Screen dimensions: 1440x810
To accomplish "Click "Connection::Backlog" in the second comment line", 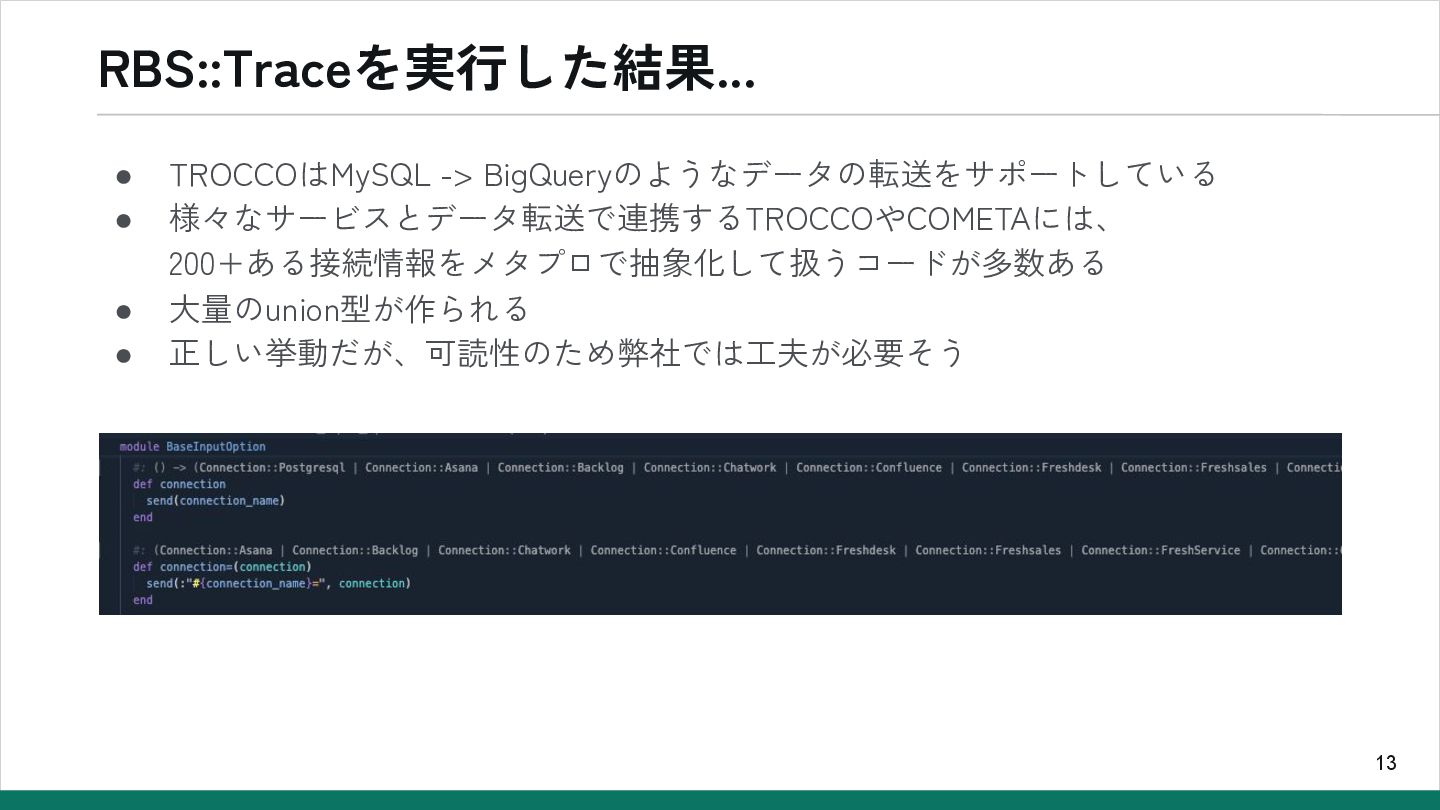I will click(355, 550).
